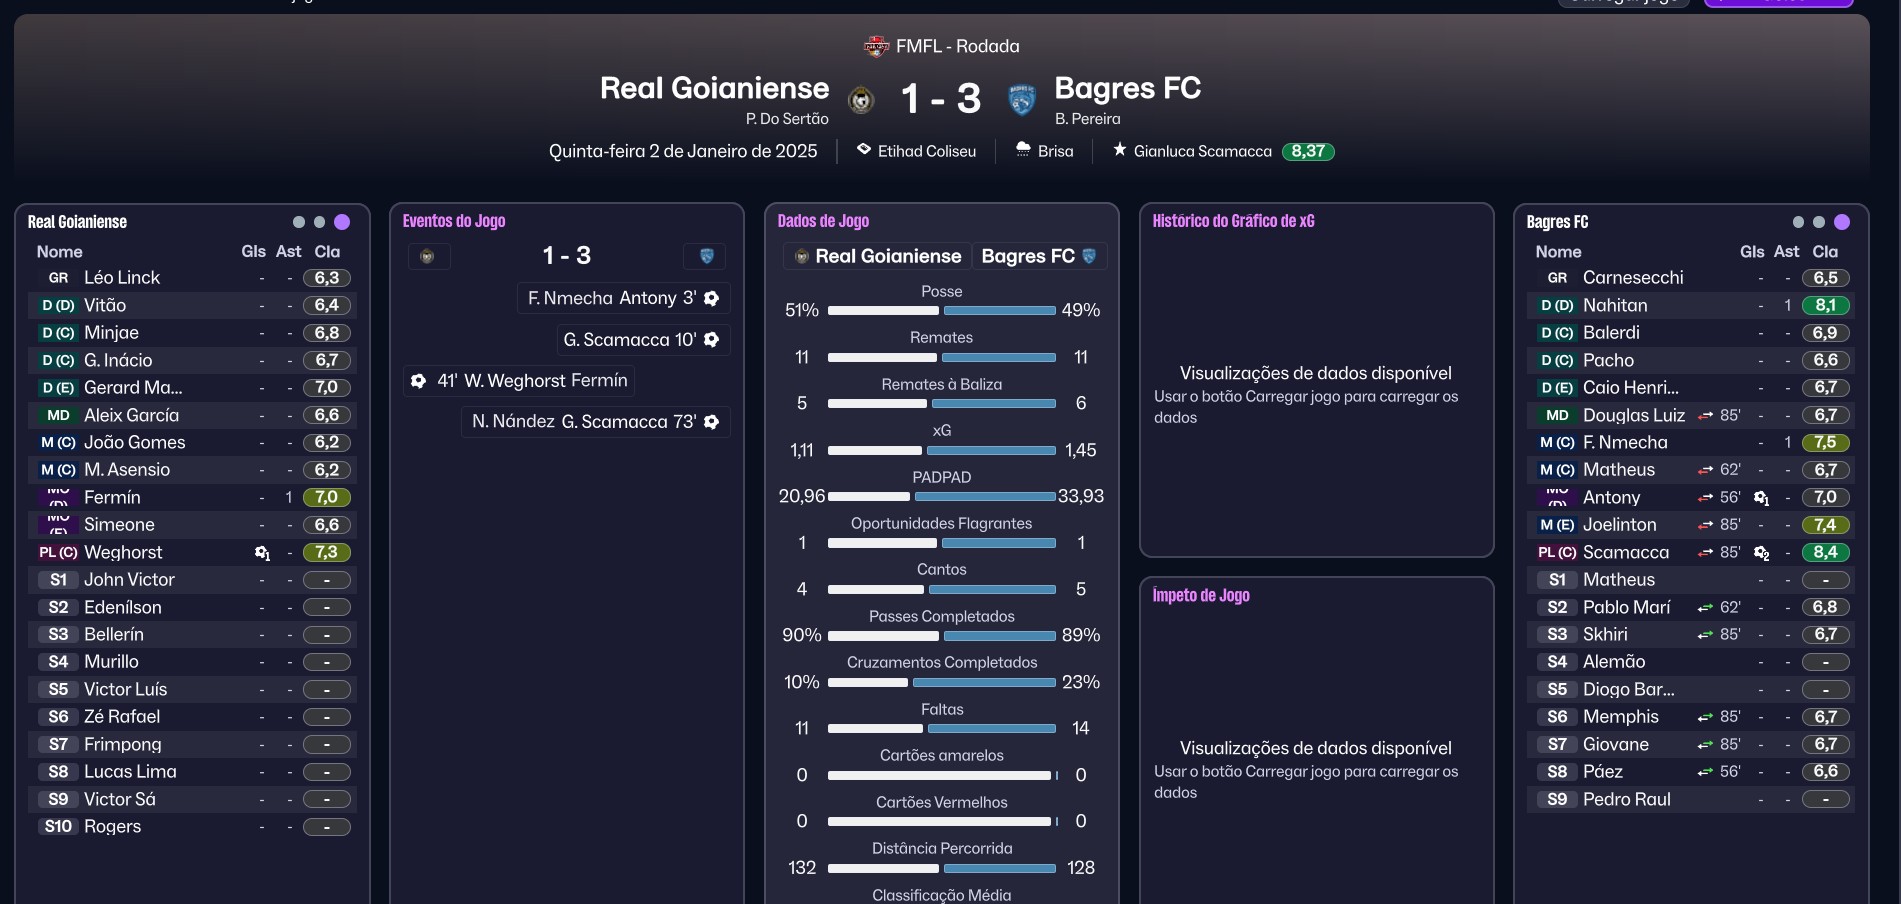
Task: Click the Bagres FC crest beside the score
Action: pyautogui.click(x=1021, y=99)
